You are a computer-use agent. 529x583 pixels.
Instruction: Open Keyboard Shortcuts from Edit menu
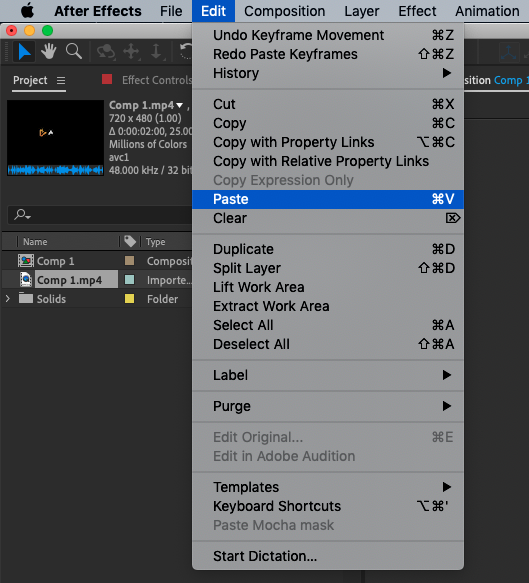coord(328,506)
